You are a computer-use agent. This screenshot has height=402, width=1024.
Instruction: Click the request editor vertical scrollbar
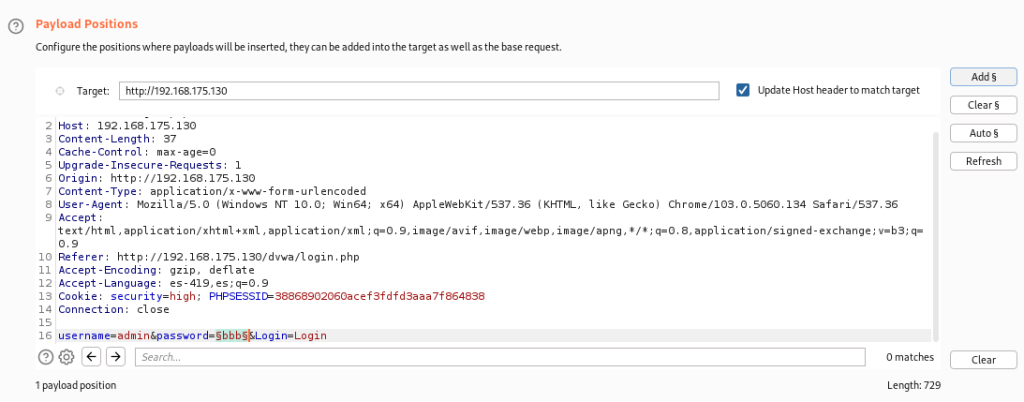coord(936,230)
